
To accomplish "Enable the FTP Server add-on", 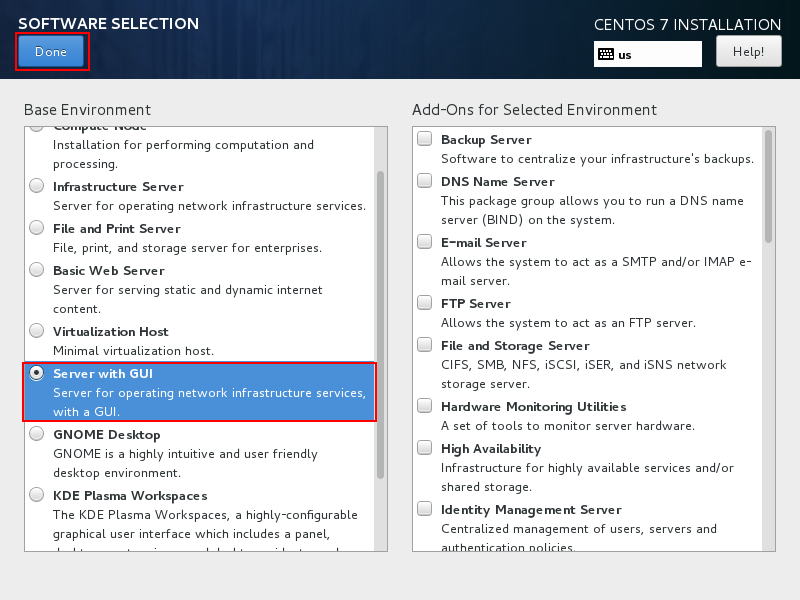I will 425,303.
